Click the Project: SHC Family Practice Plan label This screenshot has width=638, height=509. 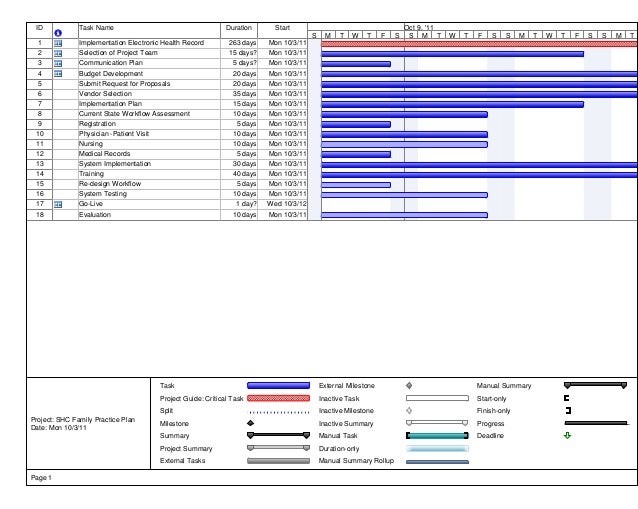click(83, 419)
